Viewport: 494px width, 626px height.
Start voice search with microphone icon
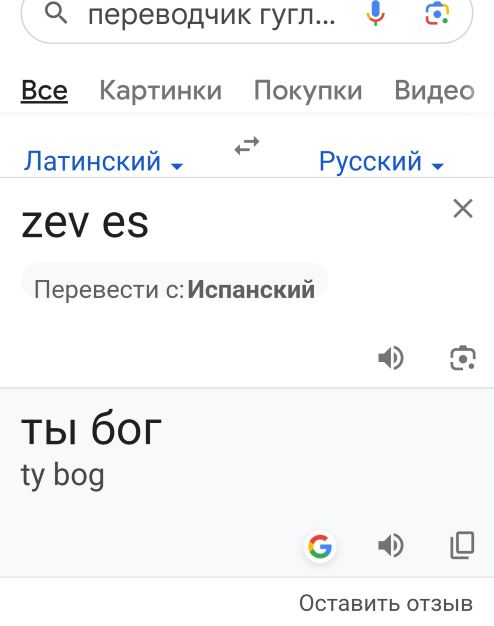(x=375, y=13)
